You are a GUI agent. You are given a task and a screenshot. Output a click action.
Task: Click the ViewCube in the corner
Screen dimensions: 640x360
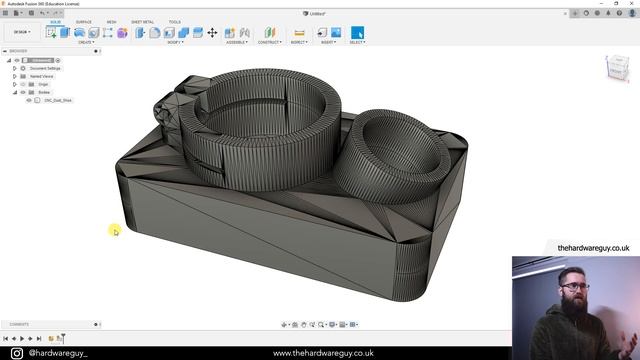tap(618, 68)
